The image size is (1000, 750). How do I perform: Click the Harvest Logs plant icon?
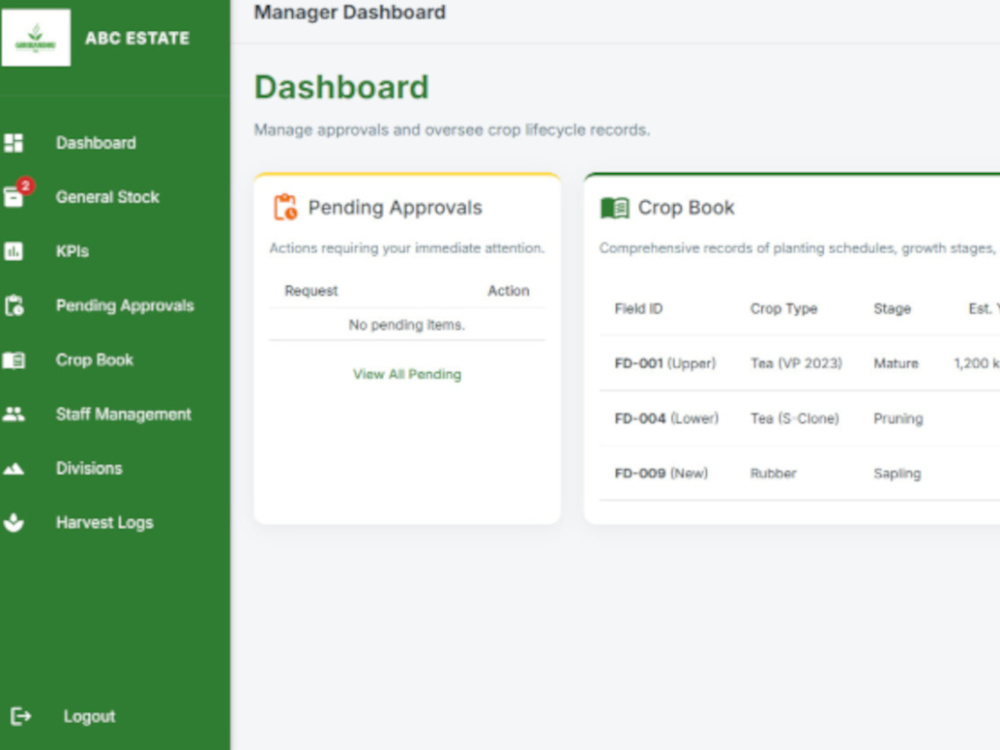[x=13, y=523]
